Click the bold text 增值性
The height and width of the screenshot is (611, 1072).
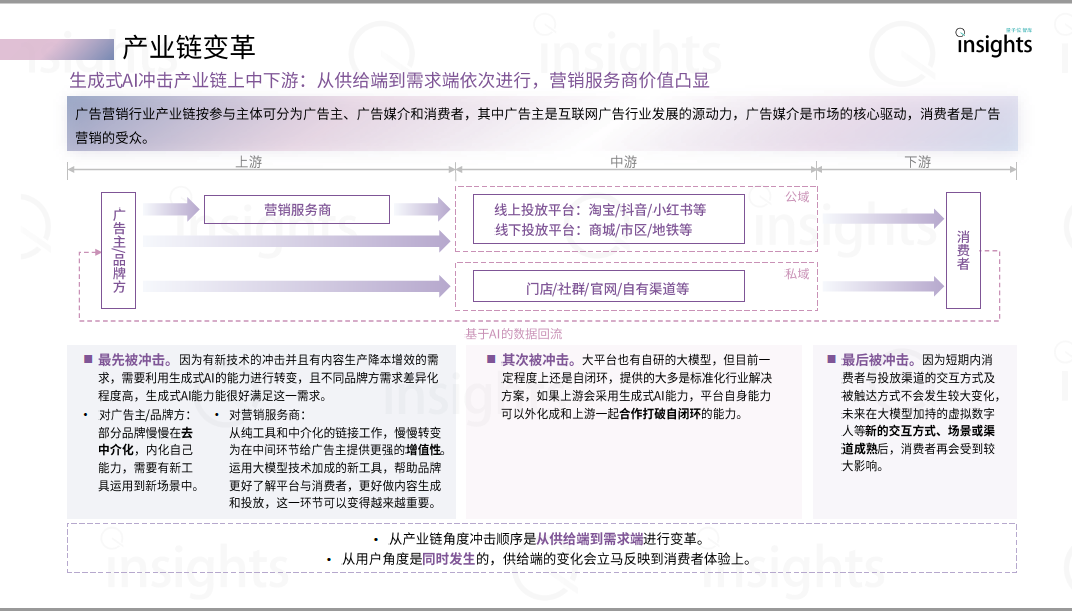tap(423, 450)
